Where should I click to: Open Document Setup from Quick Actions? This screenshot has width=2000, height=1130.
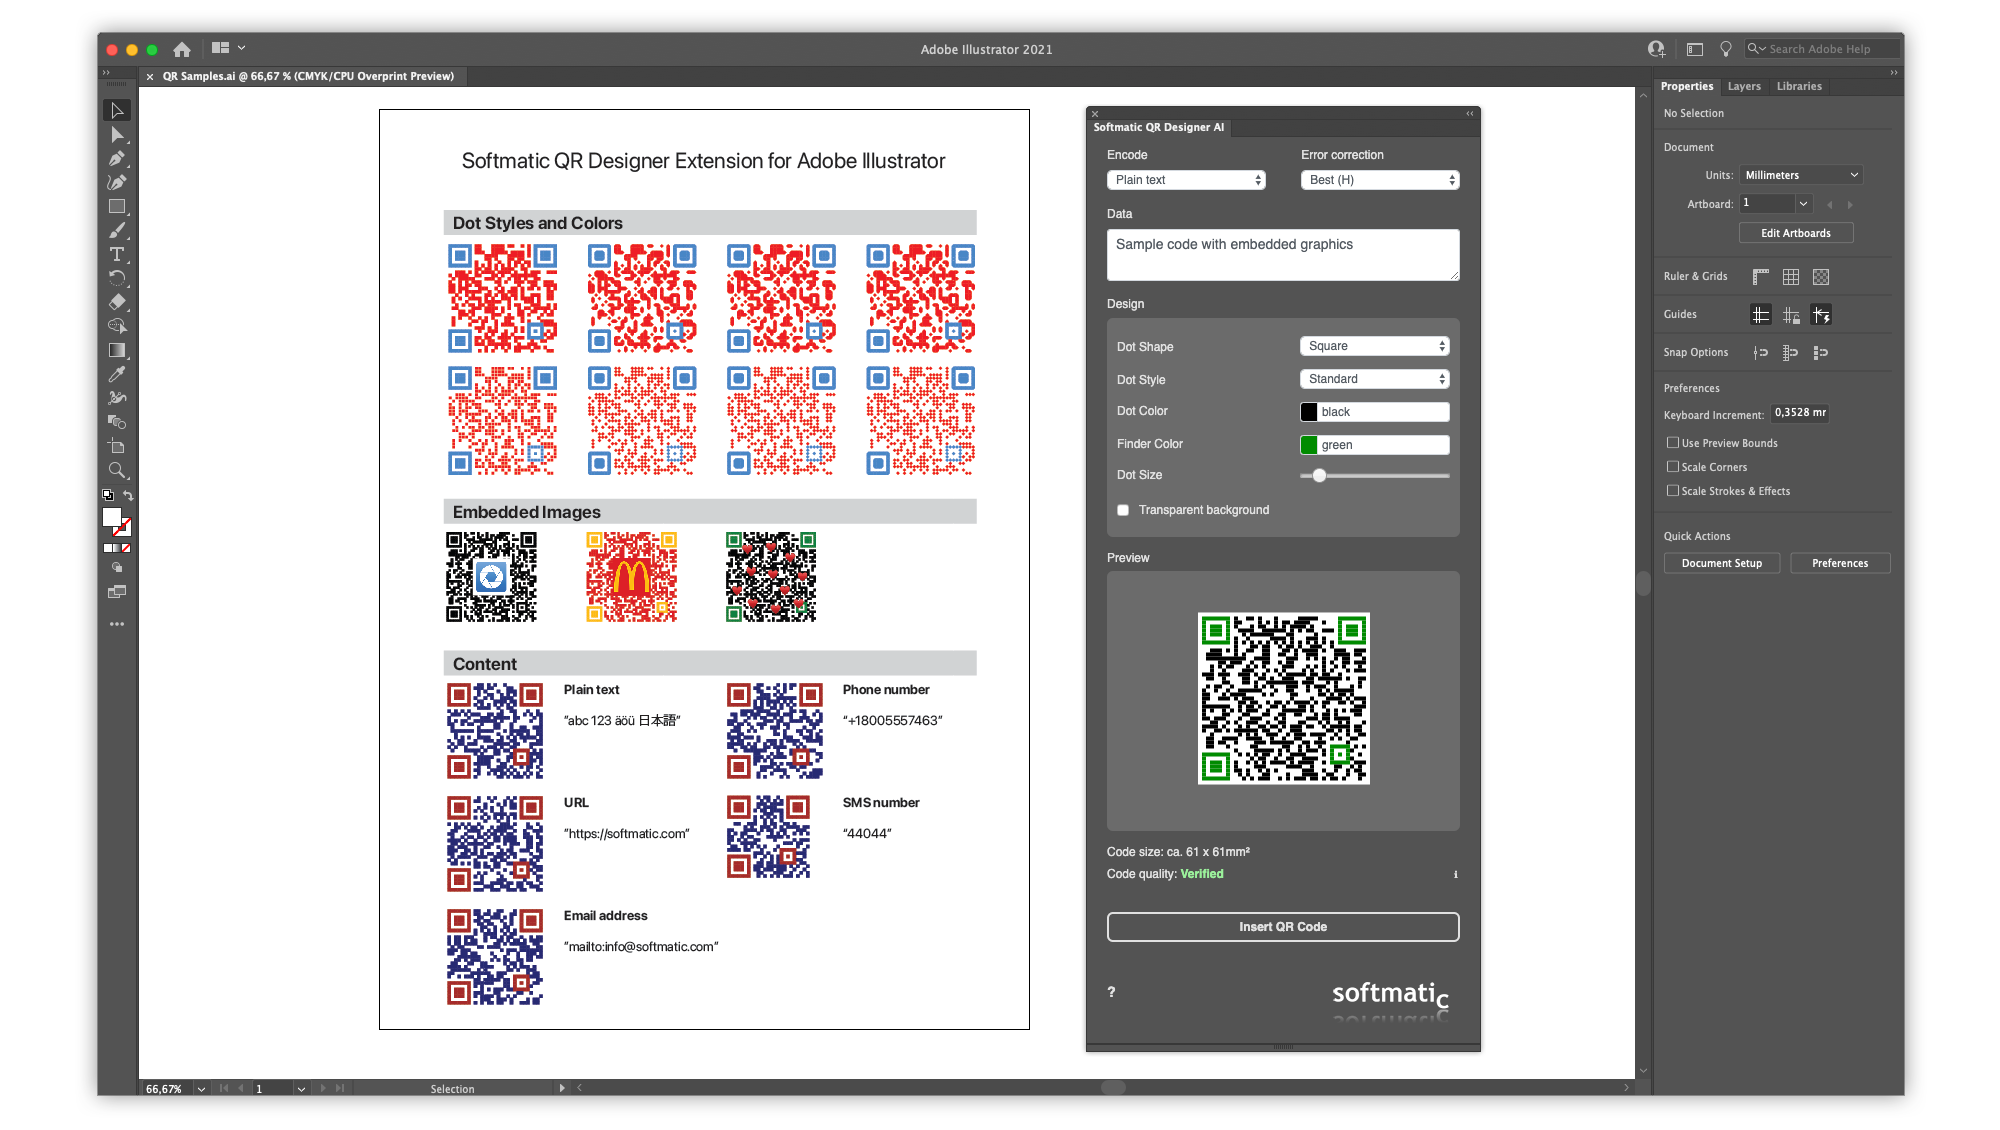(1721, 563)
